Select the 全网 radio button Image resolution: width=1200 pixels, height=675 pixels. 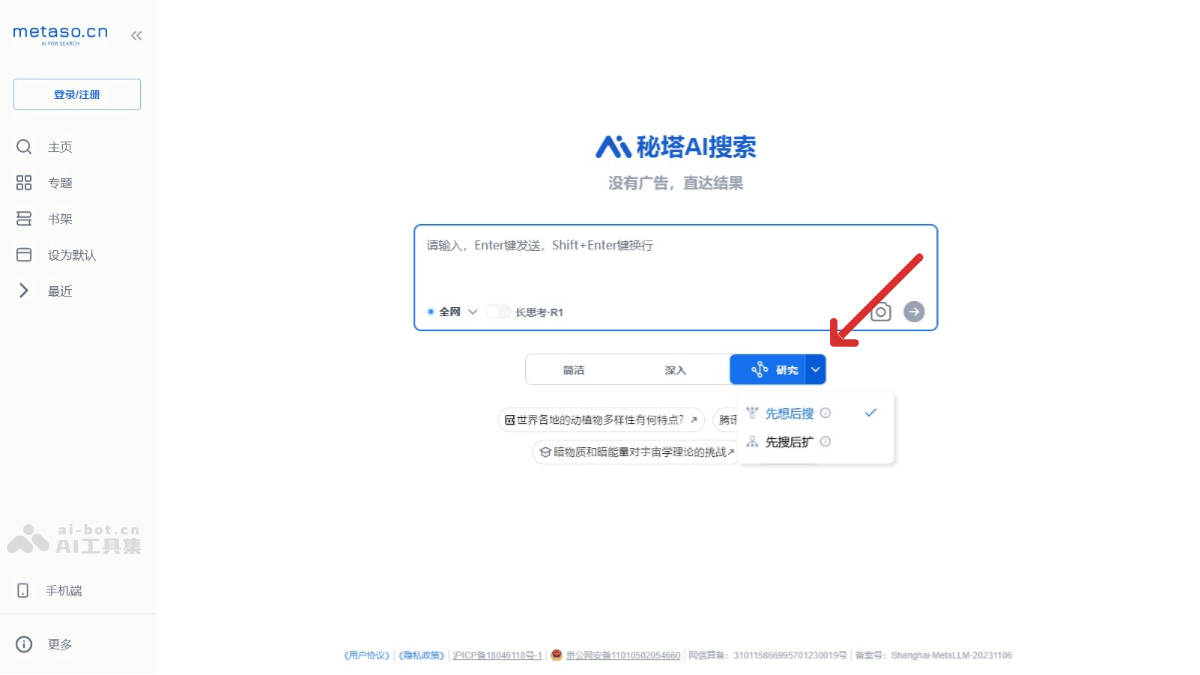click(x=430, y=311)
